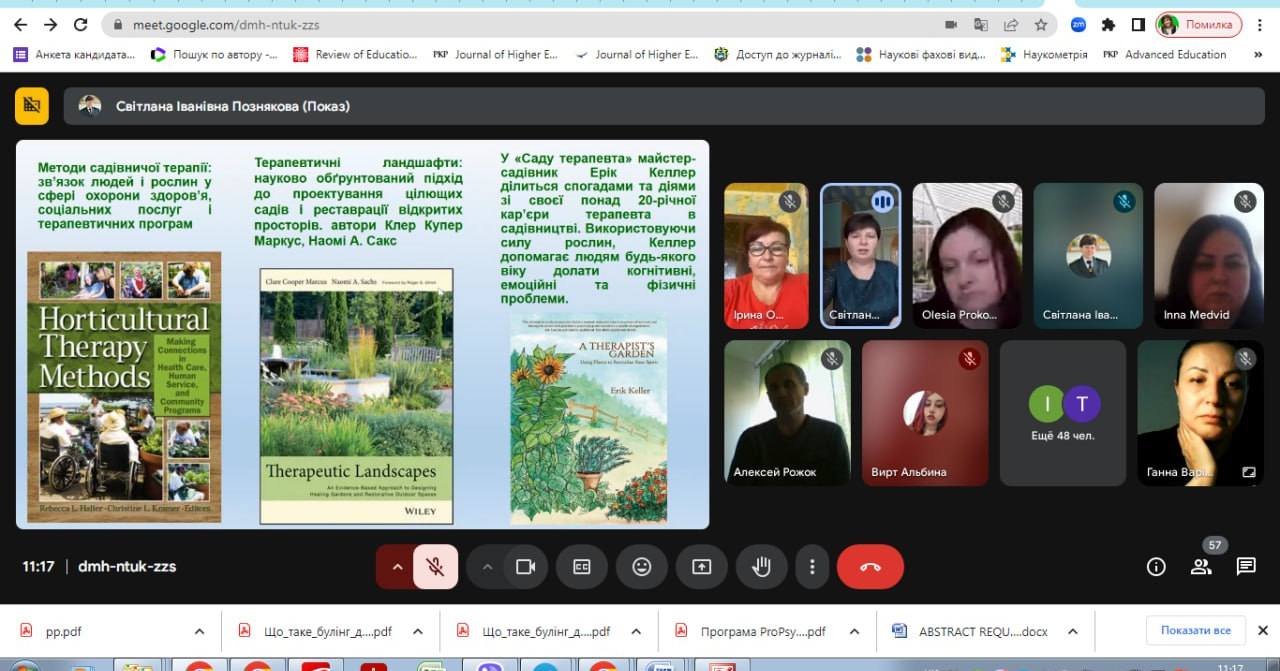
Task: Click the yellow presentation-off icon
Action: (x=32, y=106)
